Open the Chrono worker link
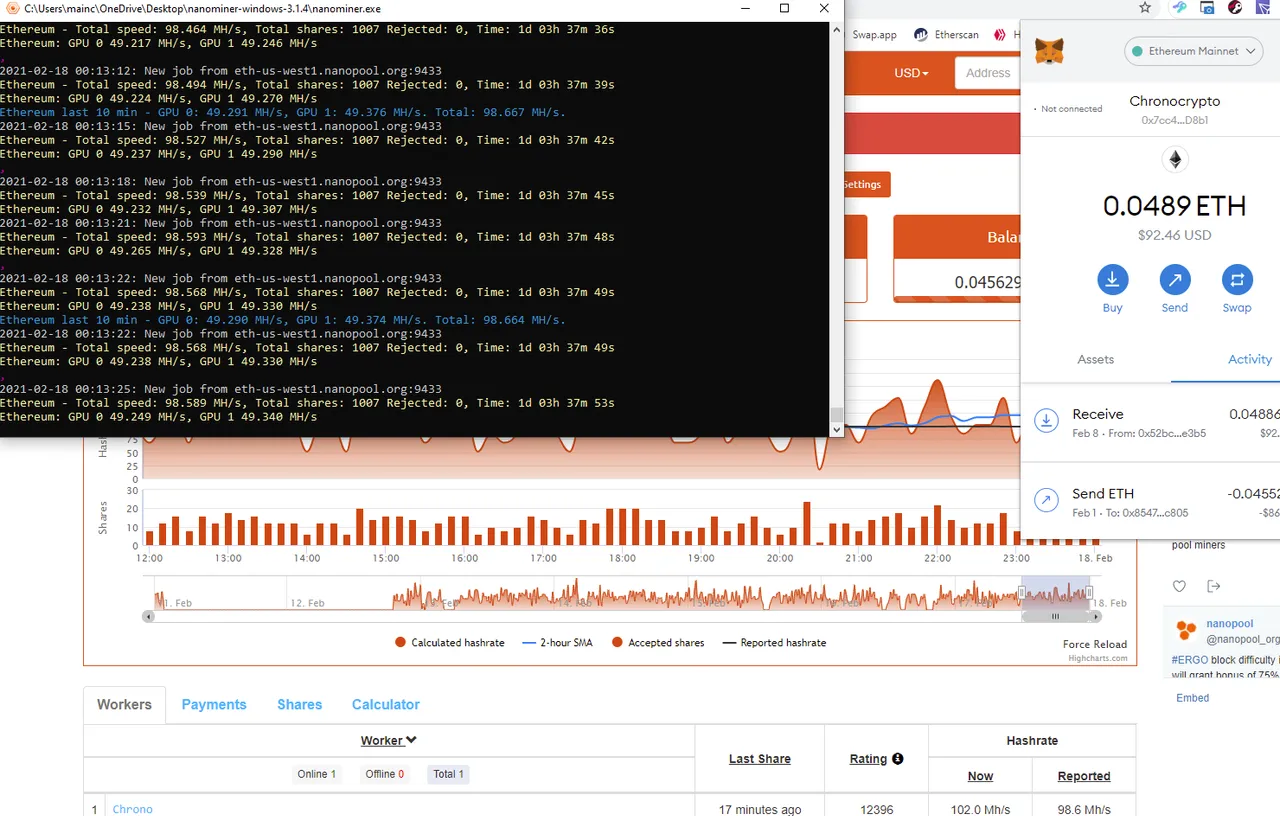 pyautogui.click(x=133, y=809)
